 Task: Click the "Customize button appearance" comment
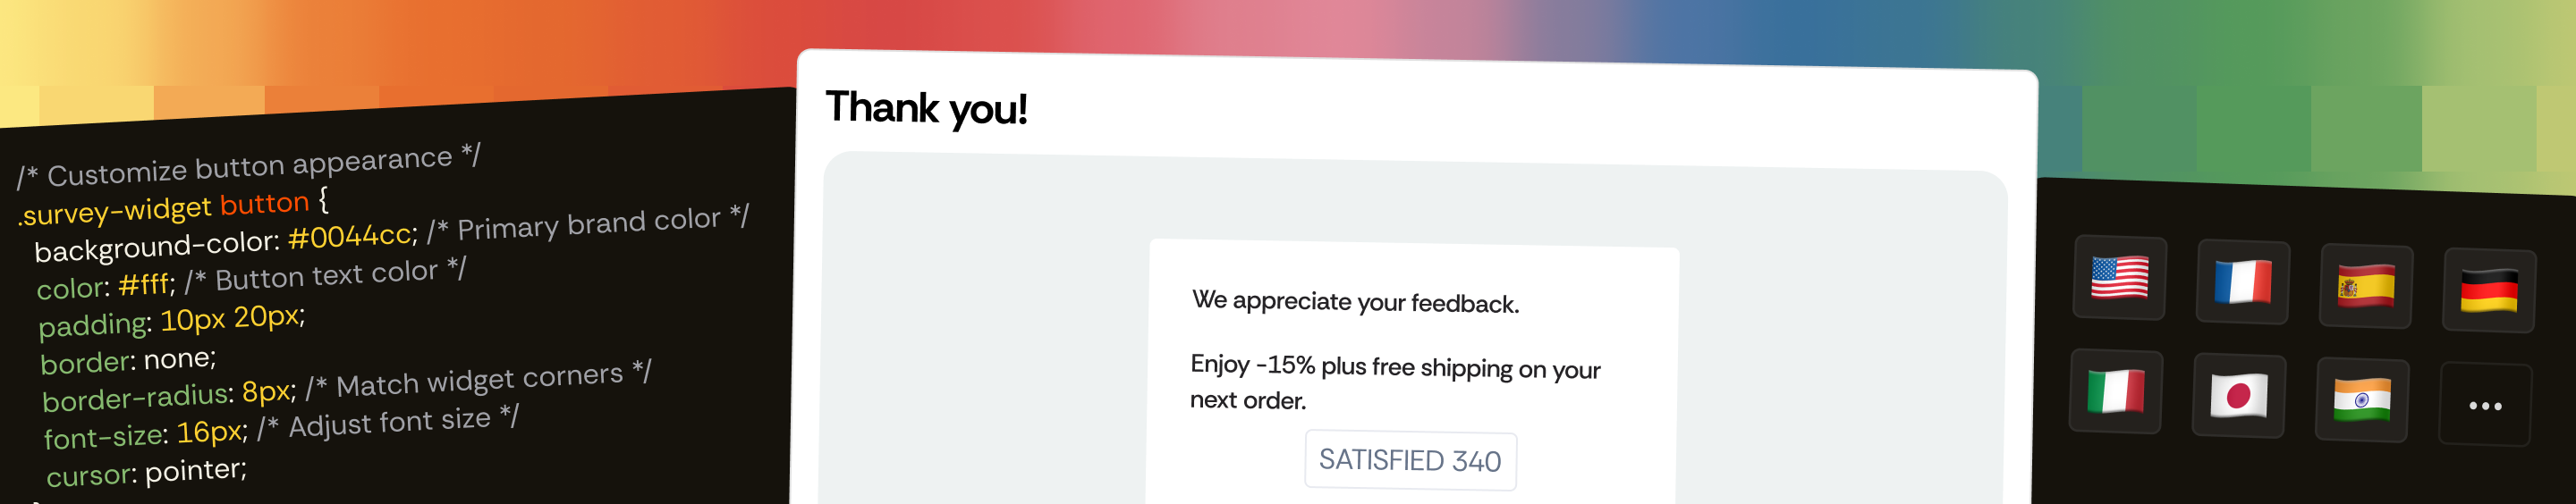[248, 166]
